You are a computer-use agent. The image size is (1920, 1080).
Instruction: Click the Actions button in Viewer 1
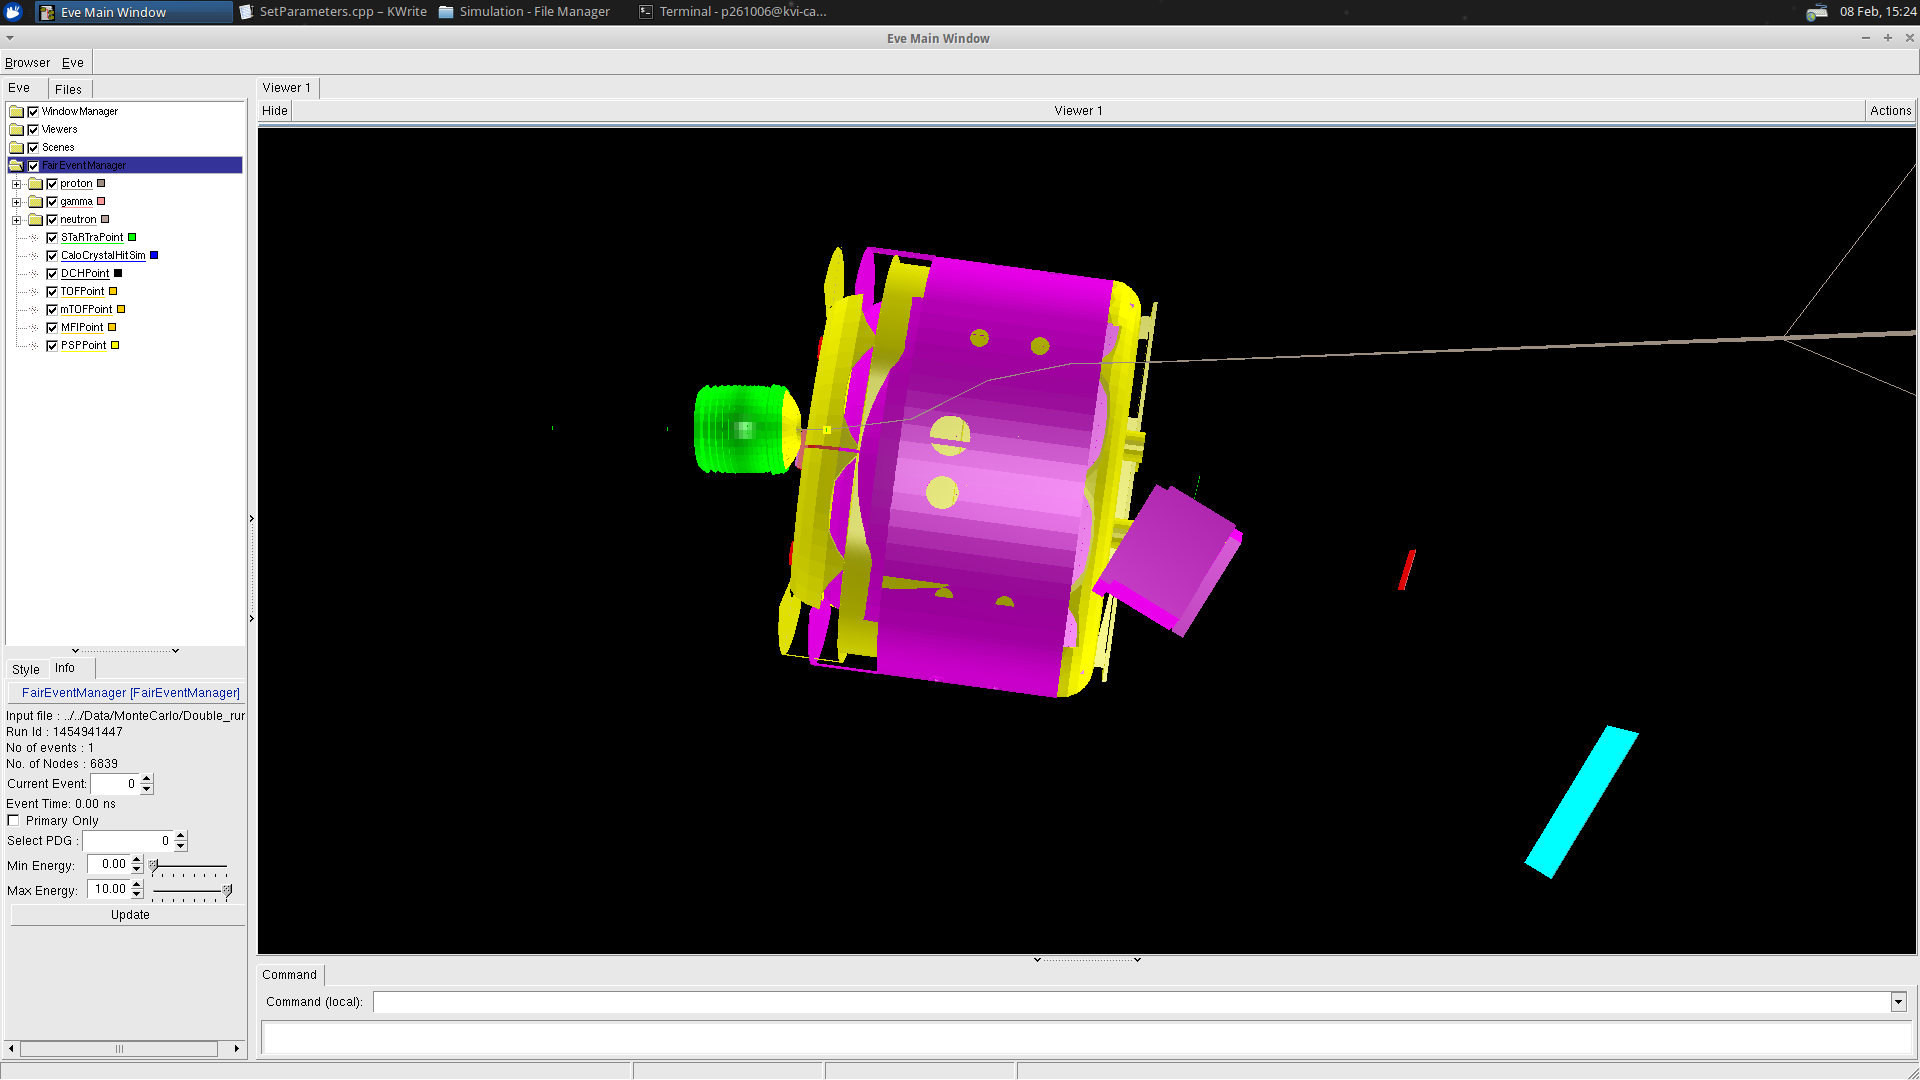tap(1890, 111)
